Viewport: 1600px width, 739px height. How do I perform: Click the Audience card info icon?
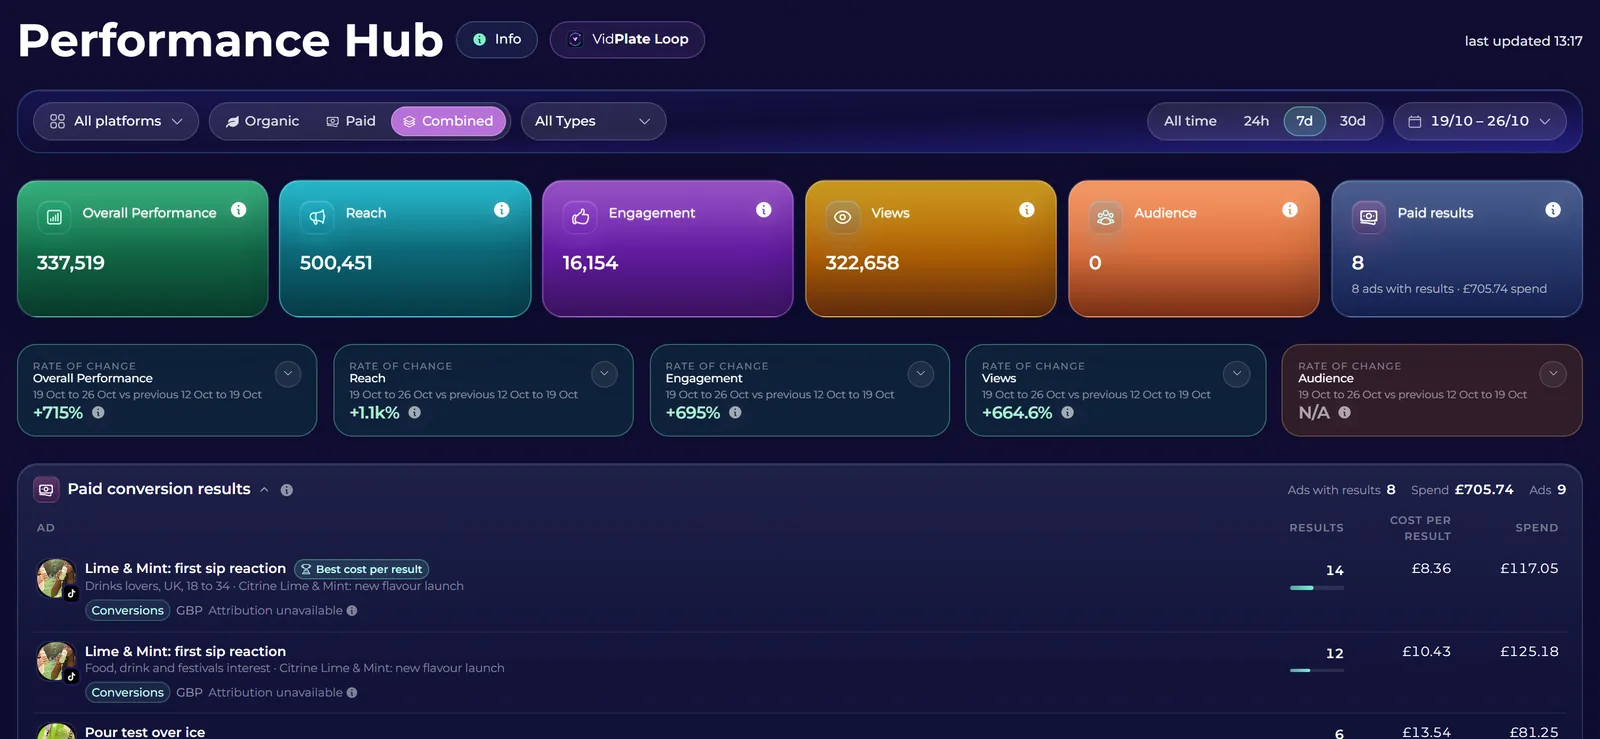tap(1290, 210)
